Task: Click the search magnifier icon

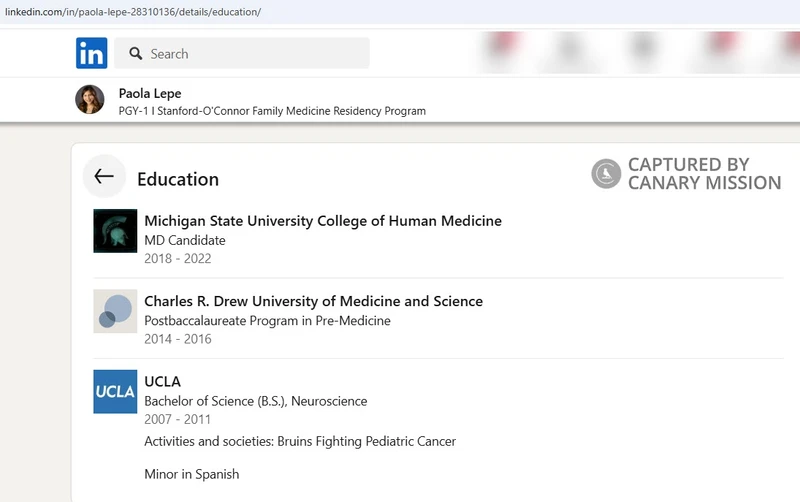Action: coord(135,54)
